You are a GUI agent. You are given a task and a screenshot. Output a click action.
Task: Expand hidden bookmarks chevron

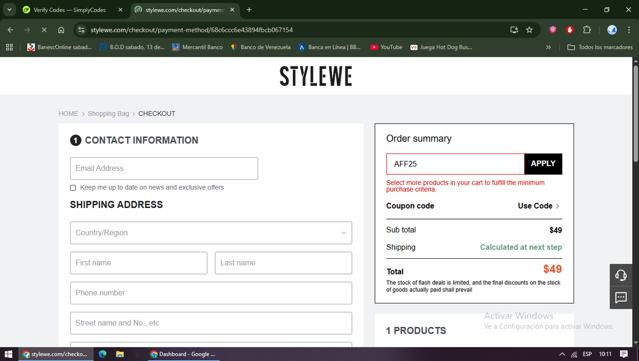pyautogui.click(x=548, y=47)
